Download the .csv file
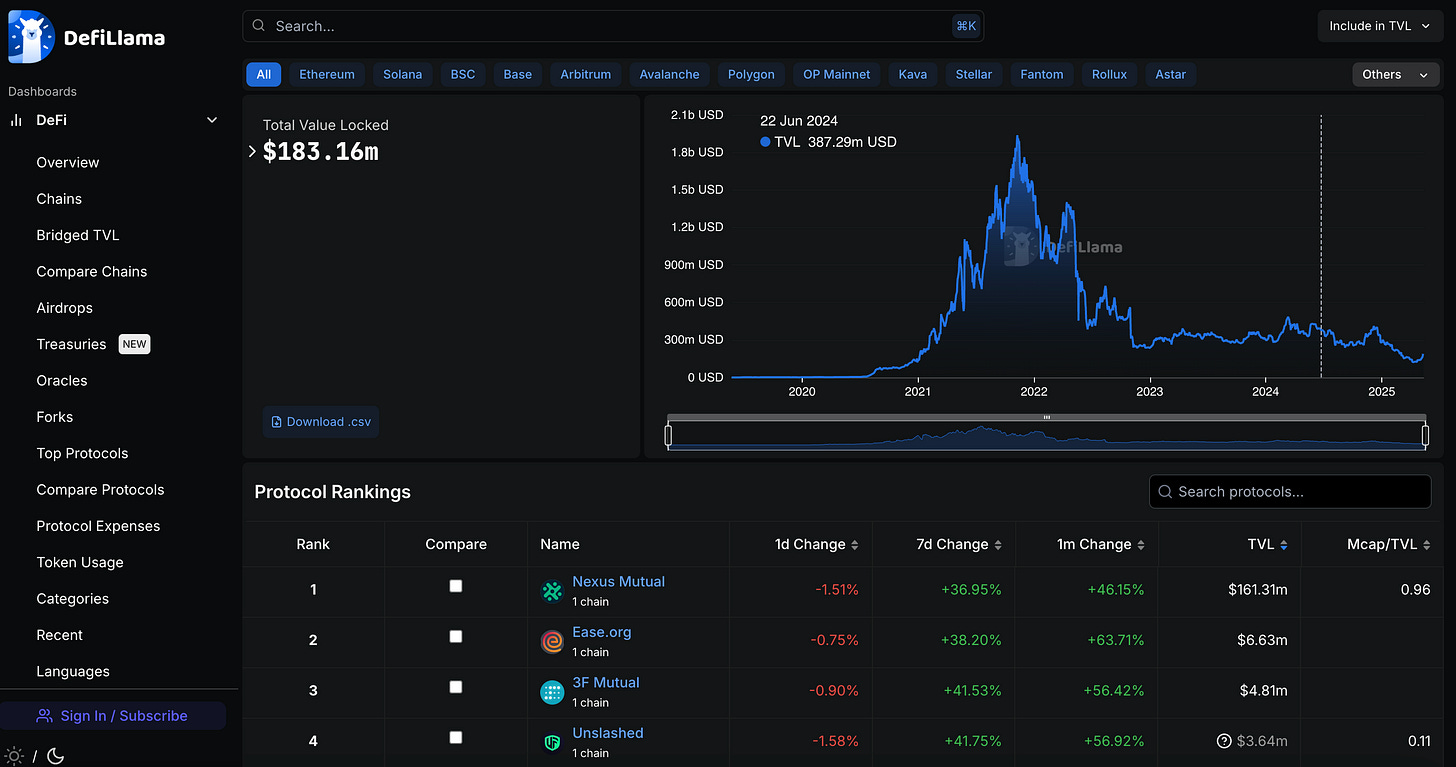 click(x=321, y=422)
